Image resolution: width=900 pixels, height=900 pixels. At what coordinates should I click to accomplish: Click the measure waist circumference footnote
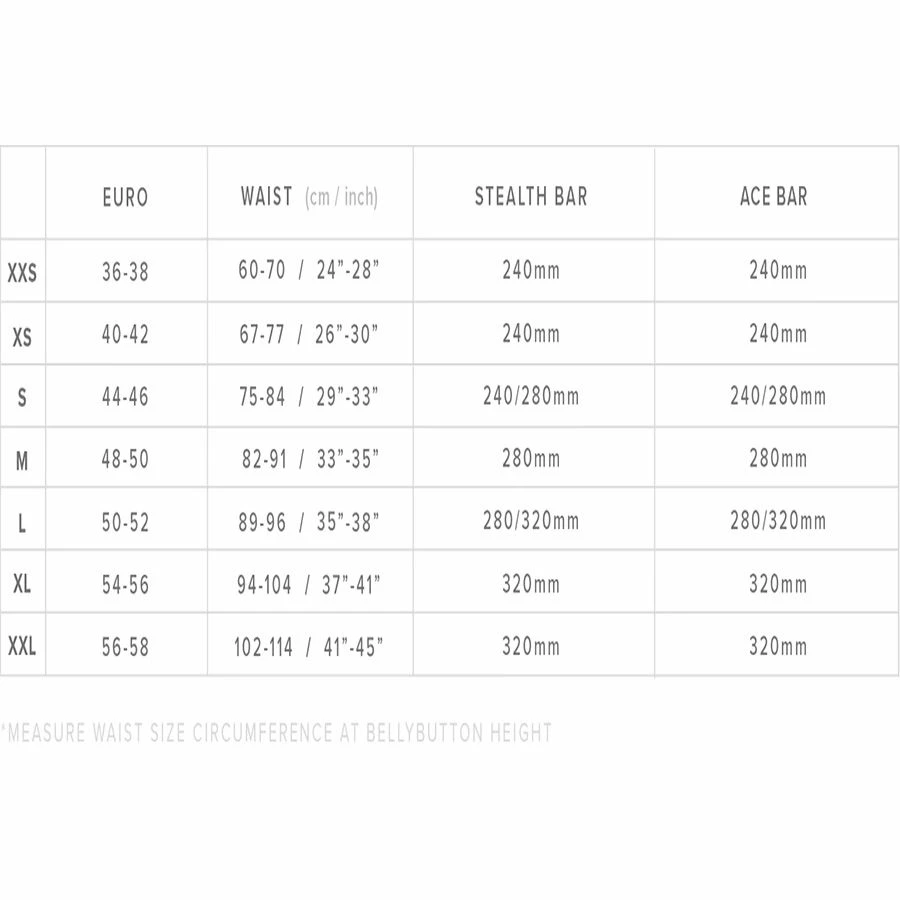coord(277,733)
